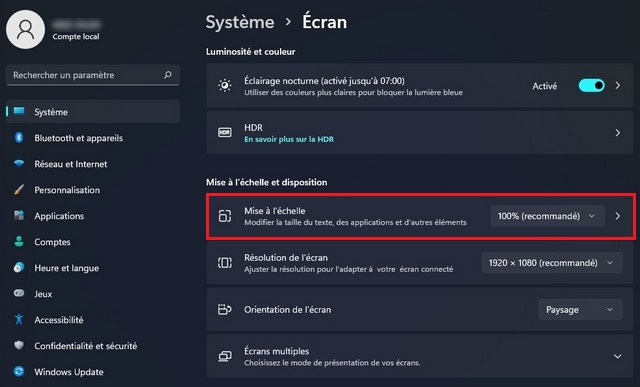Go back to Système breadcrumb
Viewport: 640px width, 387px height.
click(x=240, y=22)
